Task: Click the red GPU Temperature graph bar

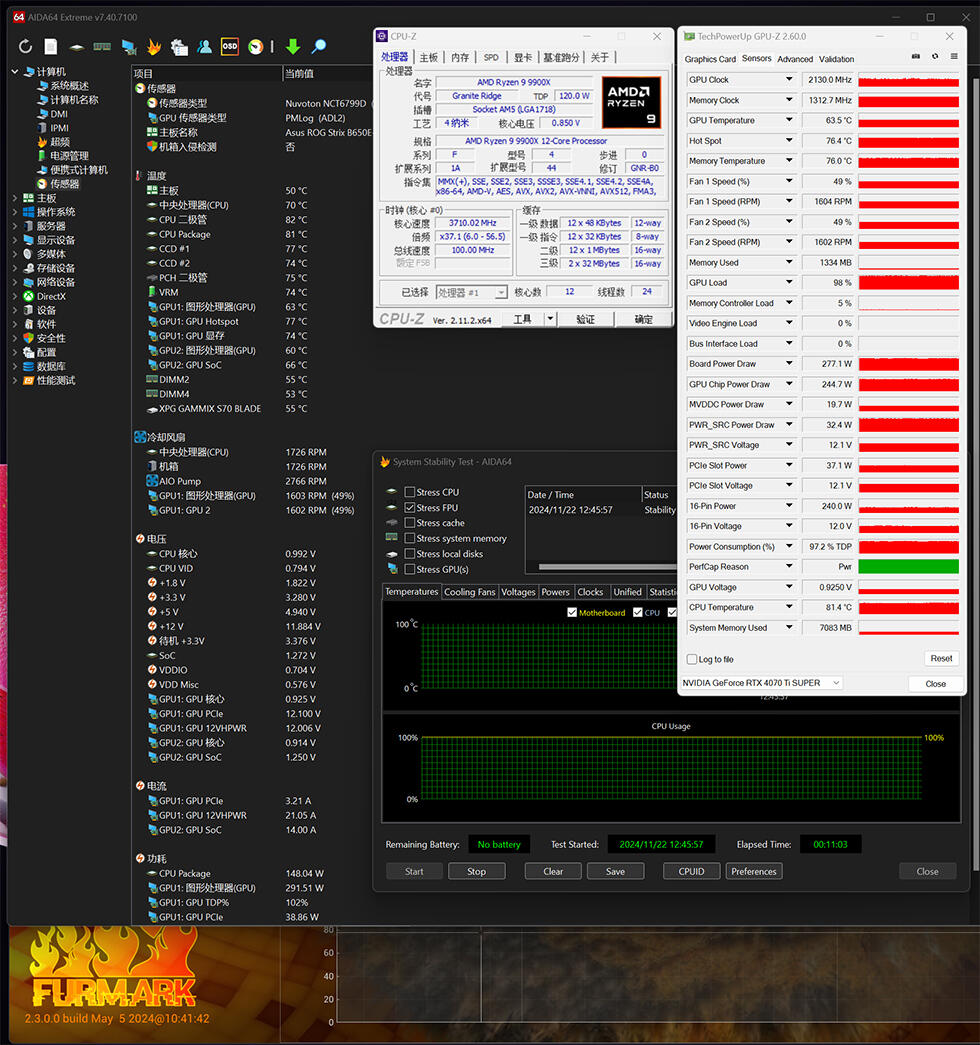Action: [x=908, y=121]
